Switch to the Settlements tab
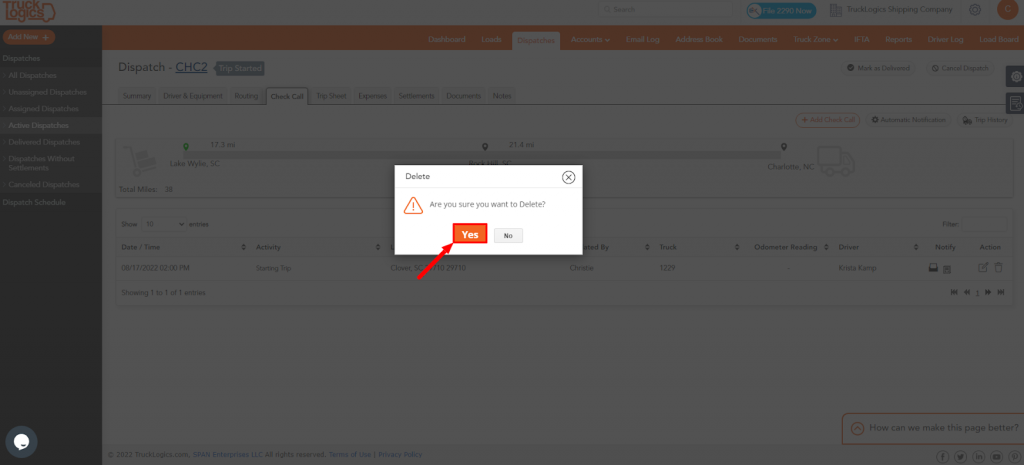Viewport: 1024px width, 465px height. tap(417, 96)
